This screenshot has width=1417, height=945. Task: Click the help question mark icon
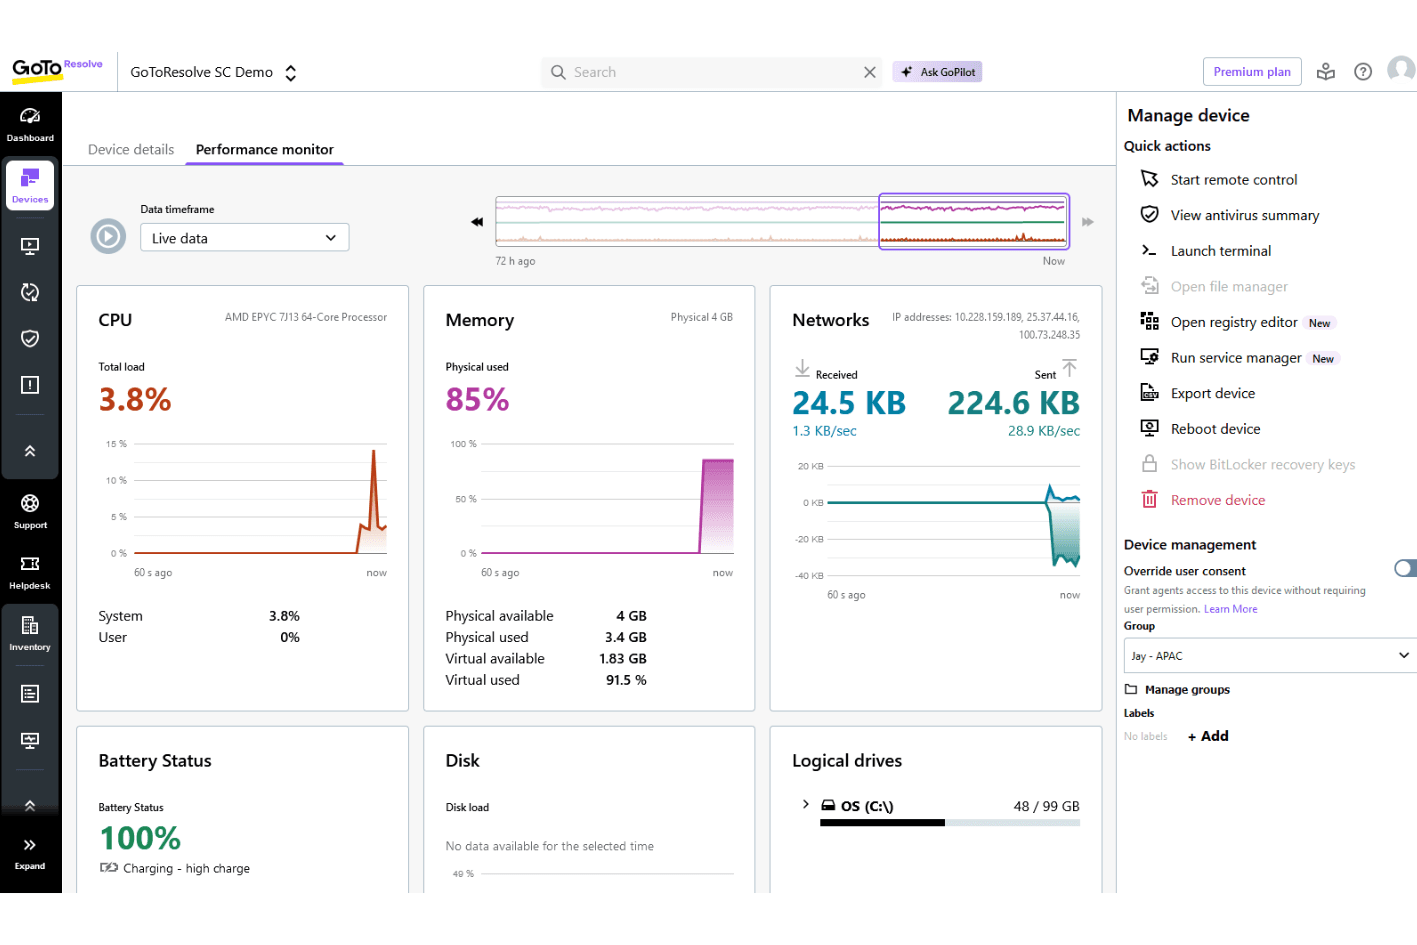coord(1363,72)
